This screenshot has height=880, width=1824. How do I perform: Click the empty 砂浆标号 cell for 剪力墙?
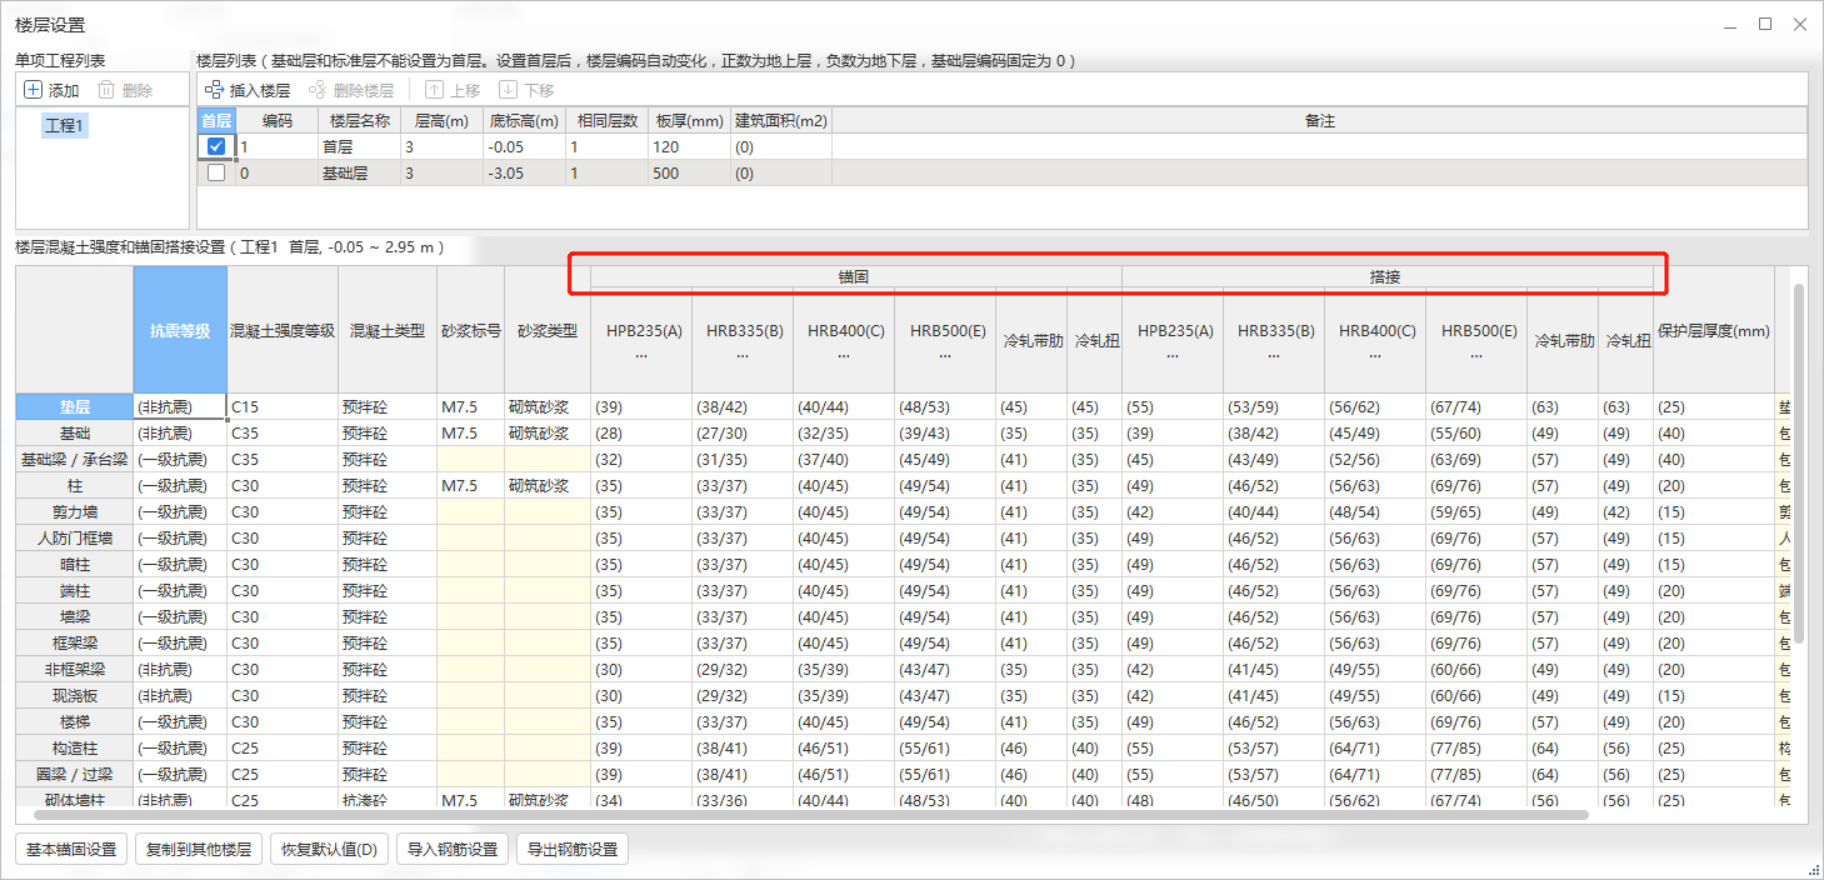pos(471,512)
